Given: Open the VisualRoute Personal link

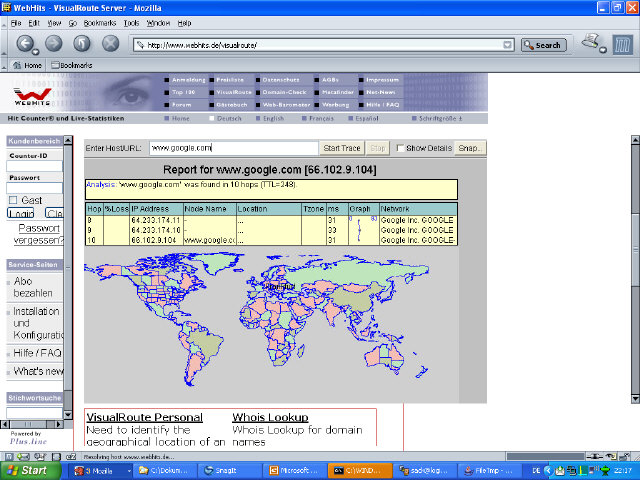Looking at the screenshot, I should (x=144, y=417).
